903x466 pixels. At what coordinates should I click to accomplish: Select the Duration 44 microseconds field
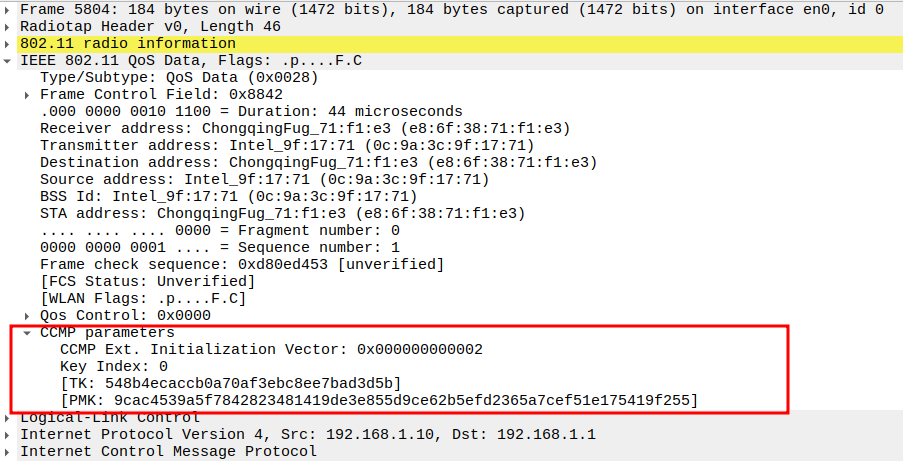point(250,112)
